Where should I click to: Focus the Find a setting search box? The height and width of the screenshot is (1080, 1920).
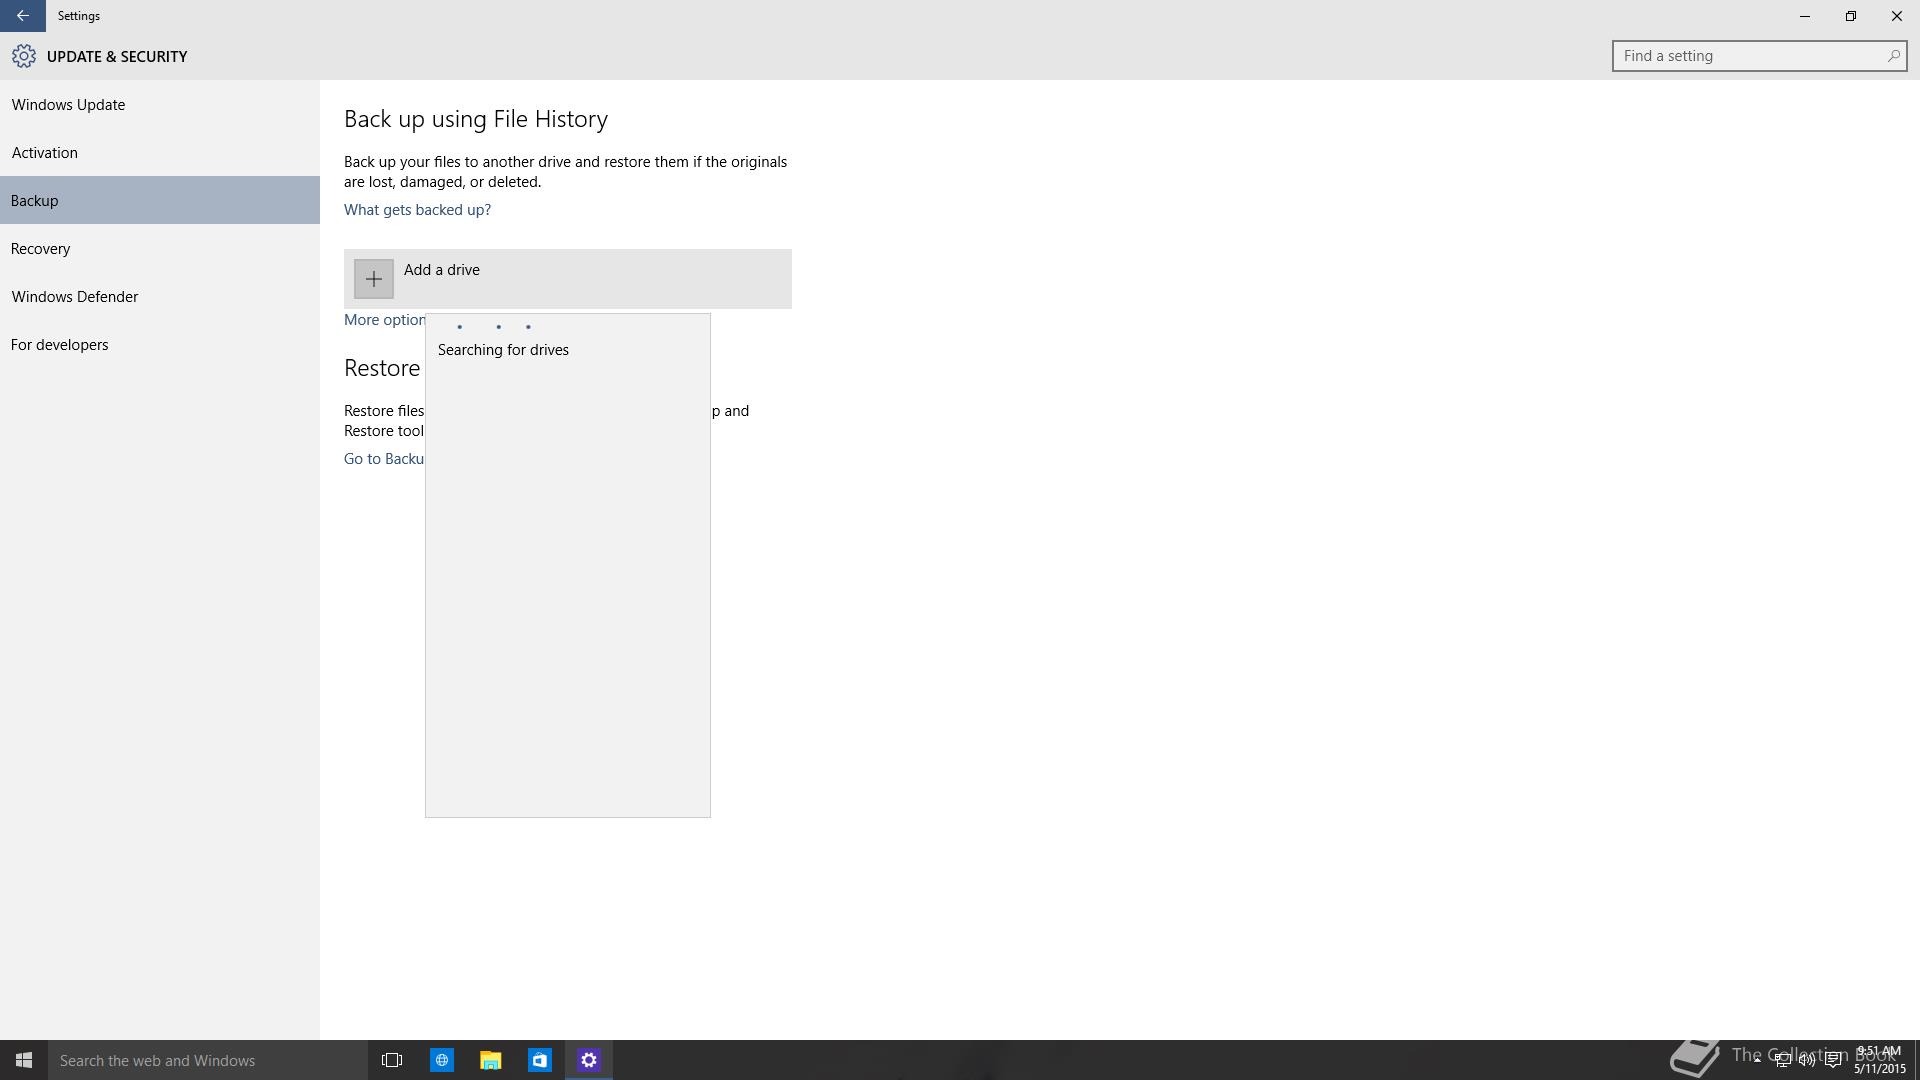click(x=1759, y=56)
